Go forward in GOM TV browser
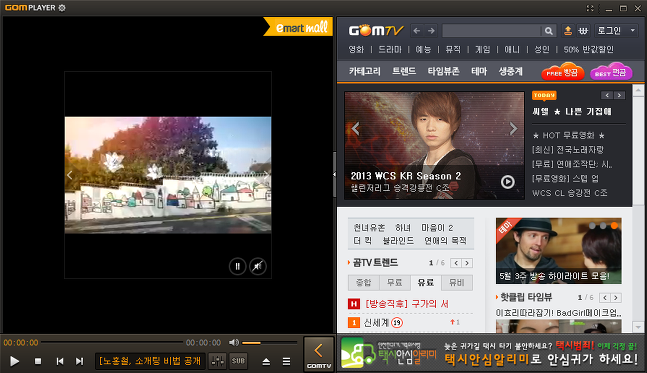This screenshot has width=647, height=373. point(431,31)
